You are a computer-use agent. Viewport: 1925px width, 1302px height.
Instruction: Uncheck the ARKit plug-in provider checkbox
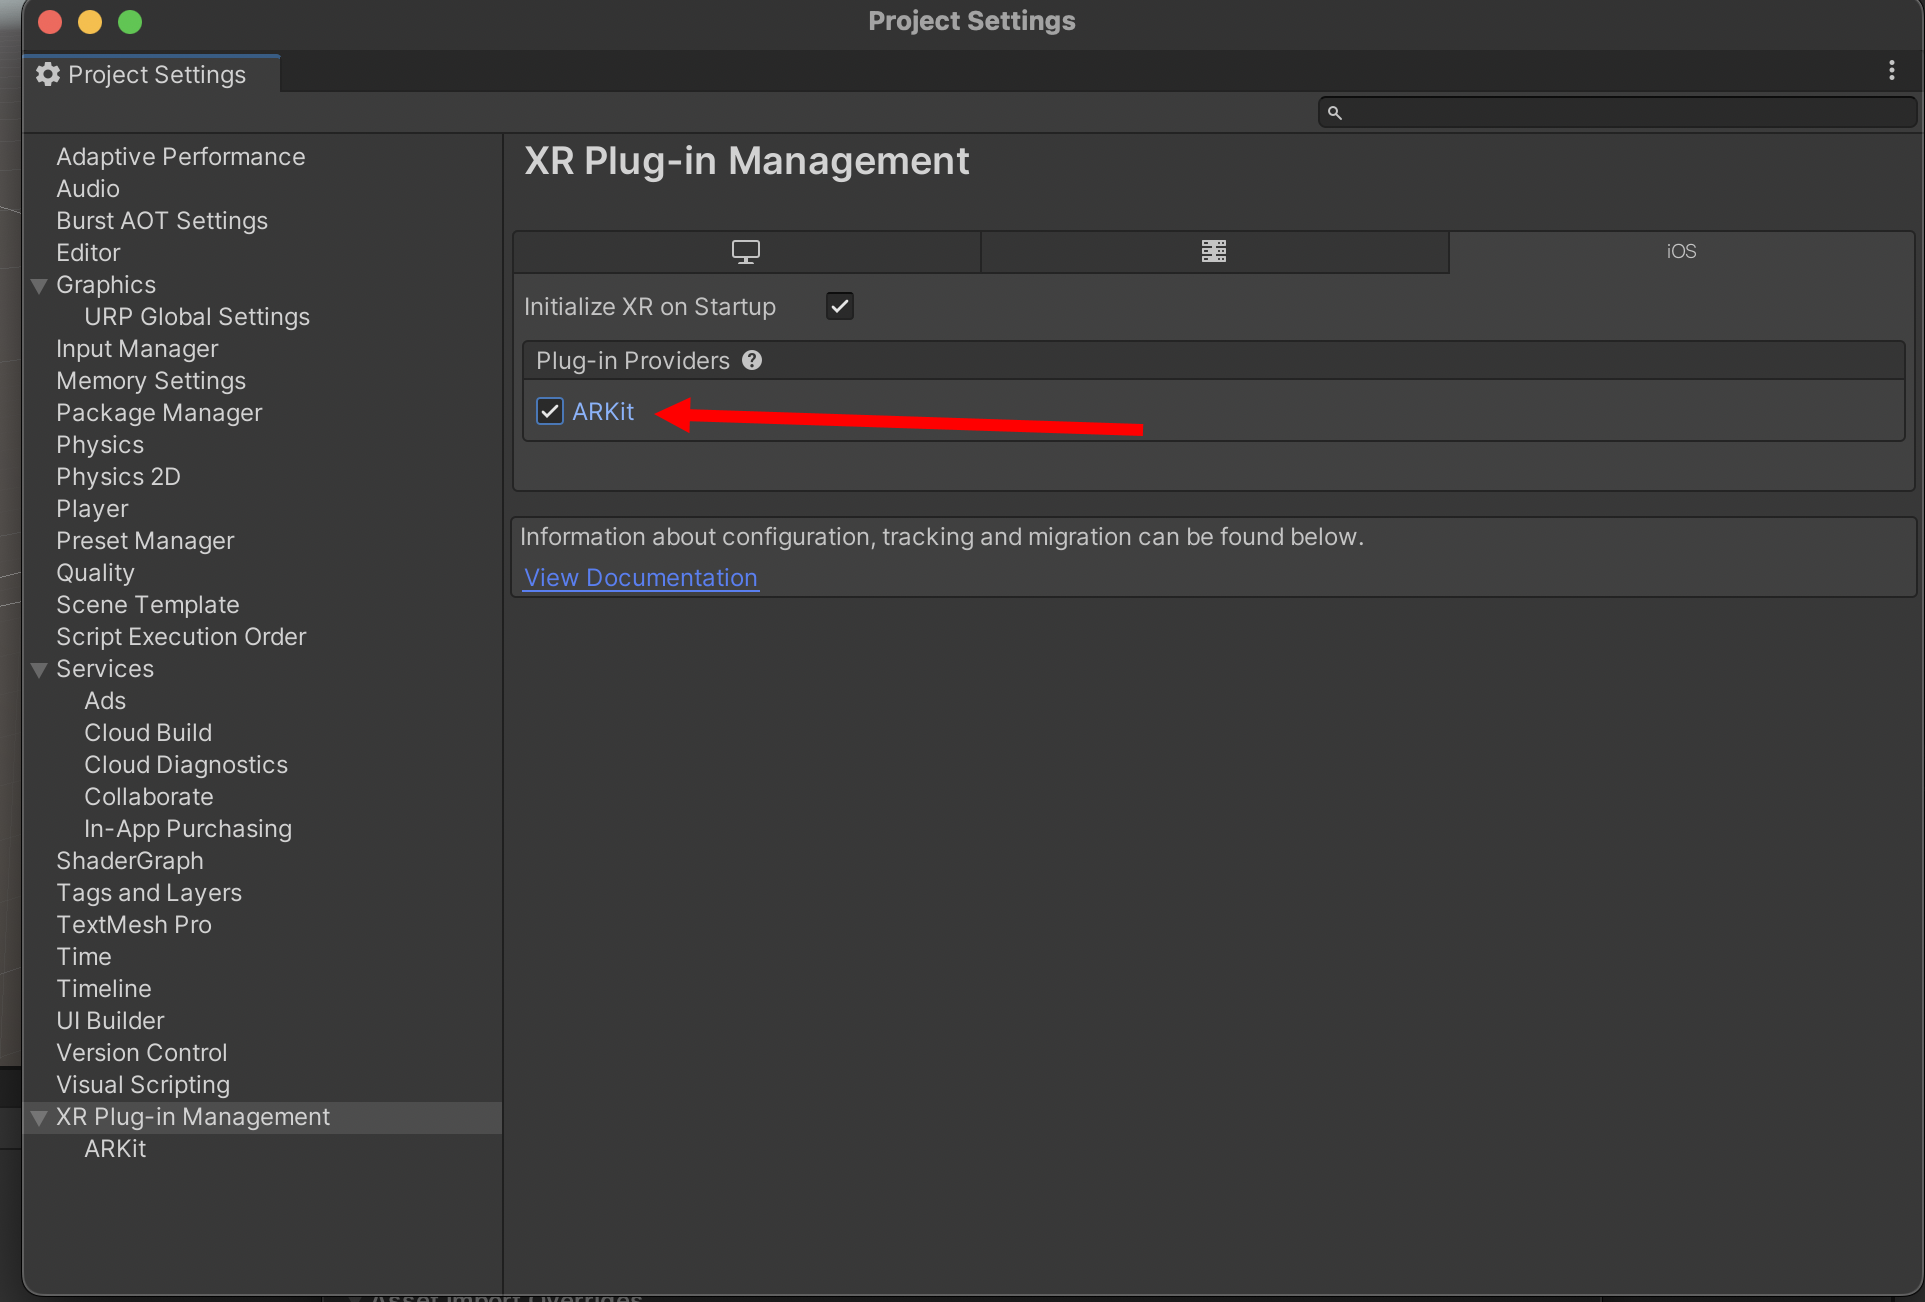pyautogui.click(x=550, y=411)
